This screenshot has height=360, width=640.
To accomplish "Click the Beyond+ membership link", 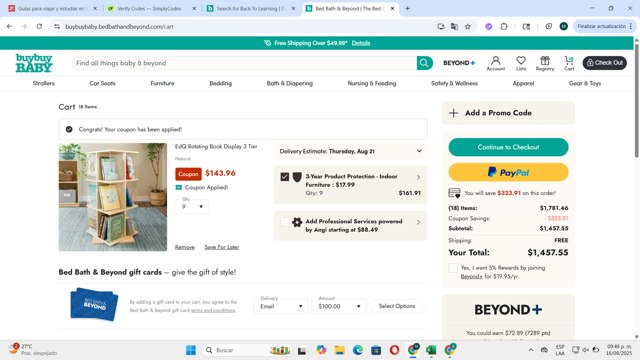I will (x=471, y=276).
